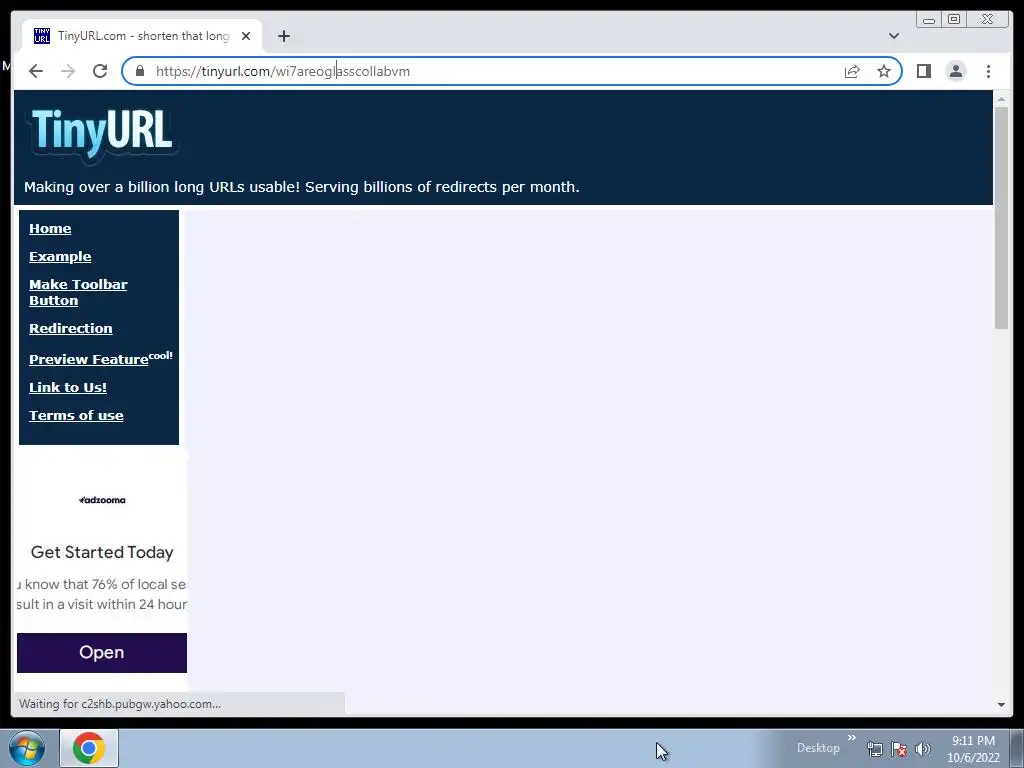Open the Preview Feature link
Viewport: 1024px width, 768px height.
89,359
